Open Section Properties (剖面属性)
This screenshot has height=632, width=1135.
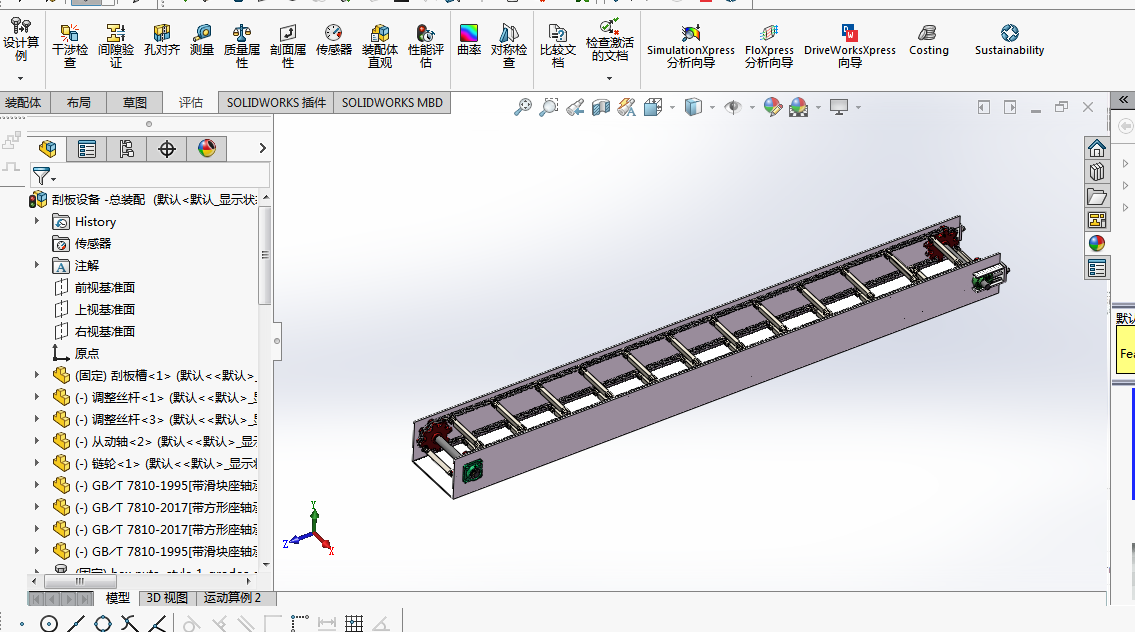[x=287, y=46]
